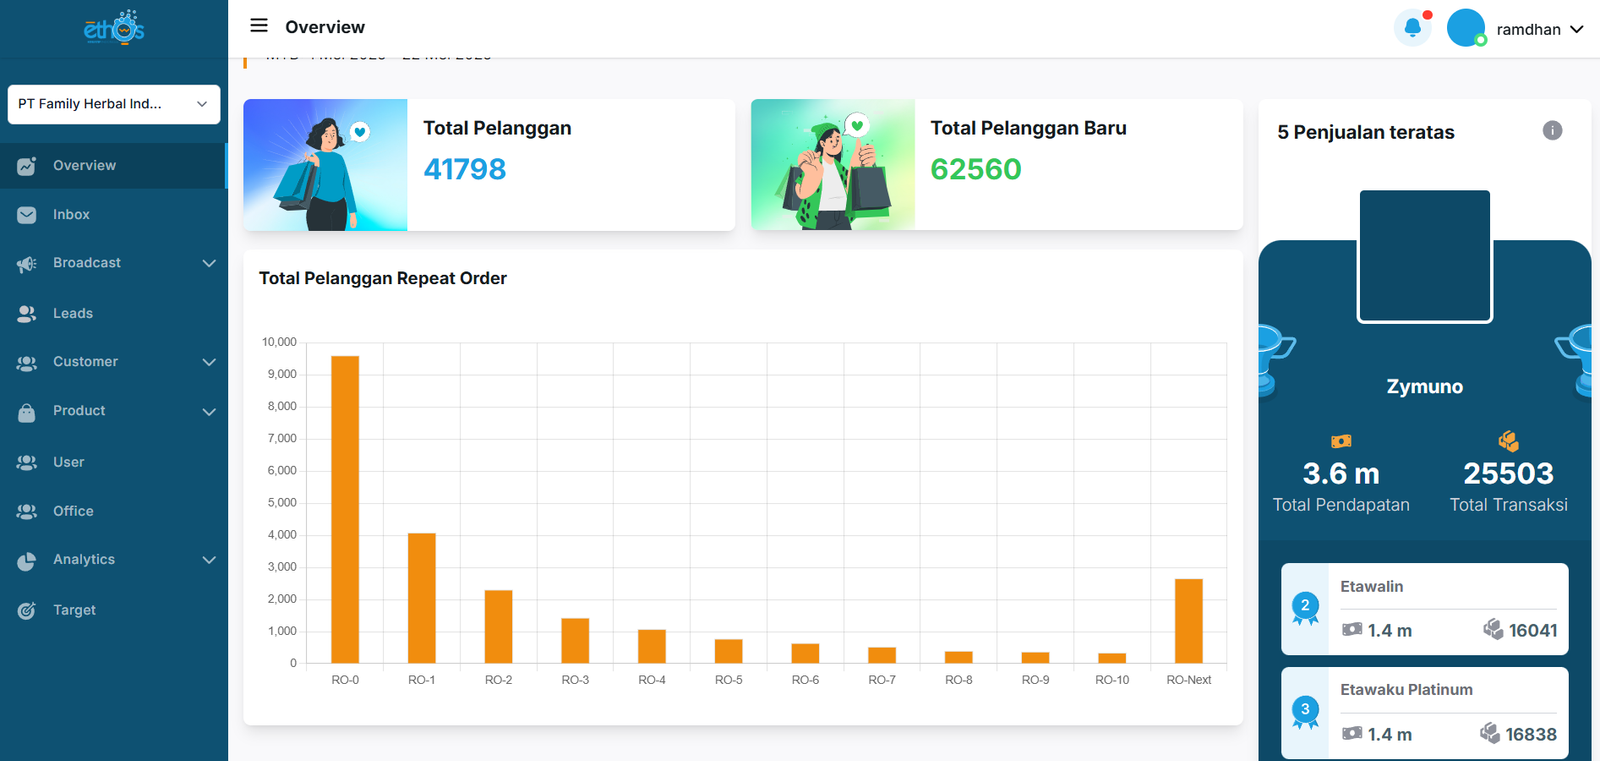Click the info icon beside 5 Penjualan teratas

pyautogui.click(x=1552, y=130)
